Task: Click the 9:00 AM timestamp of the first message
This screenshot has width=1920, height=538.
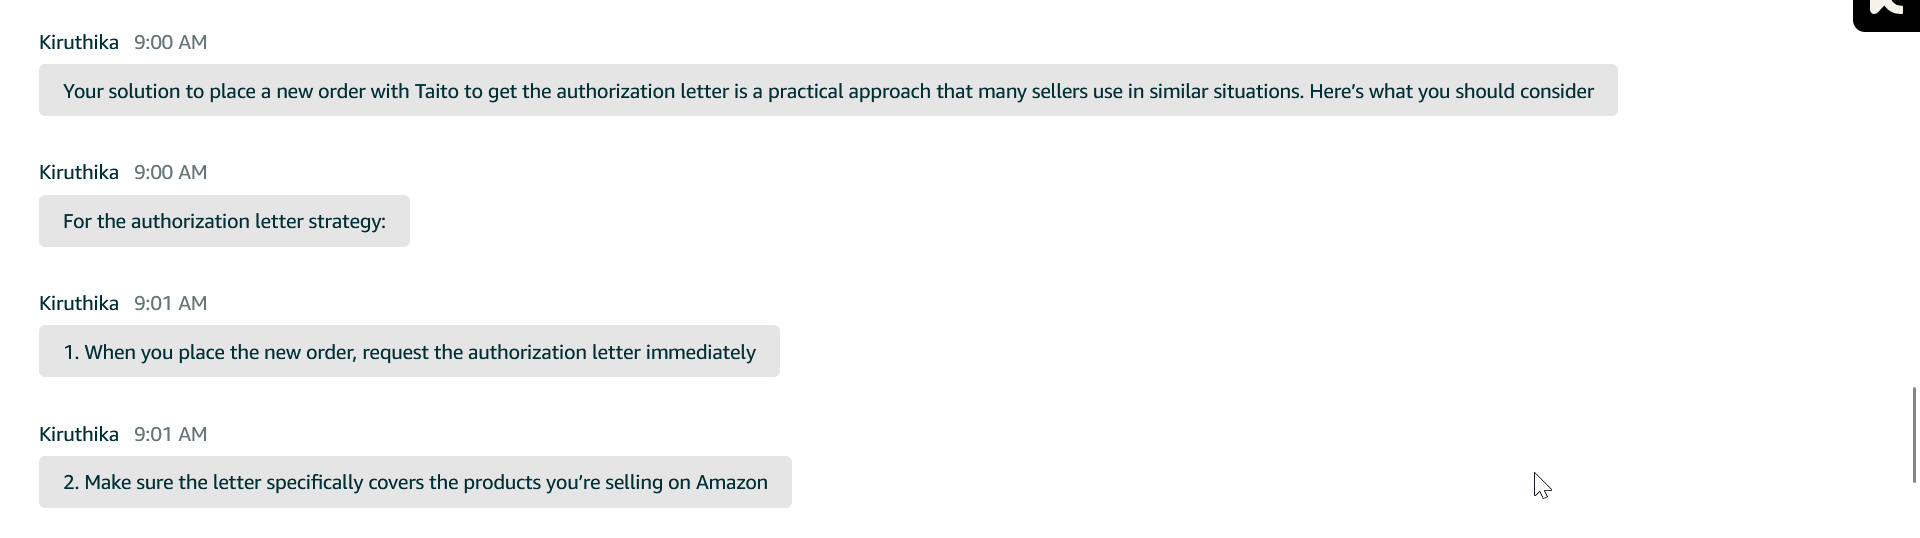Action: [171, 42]
